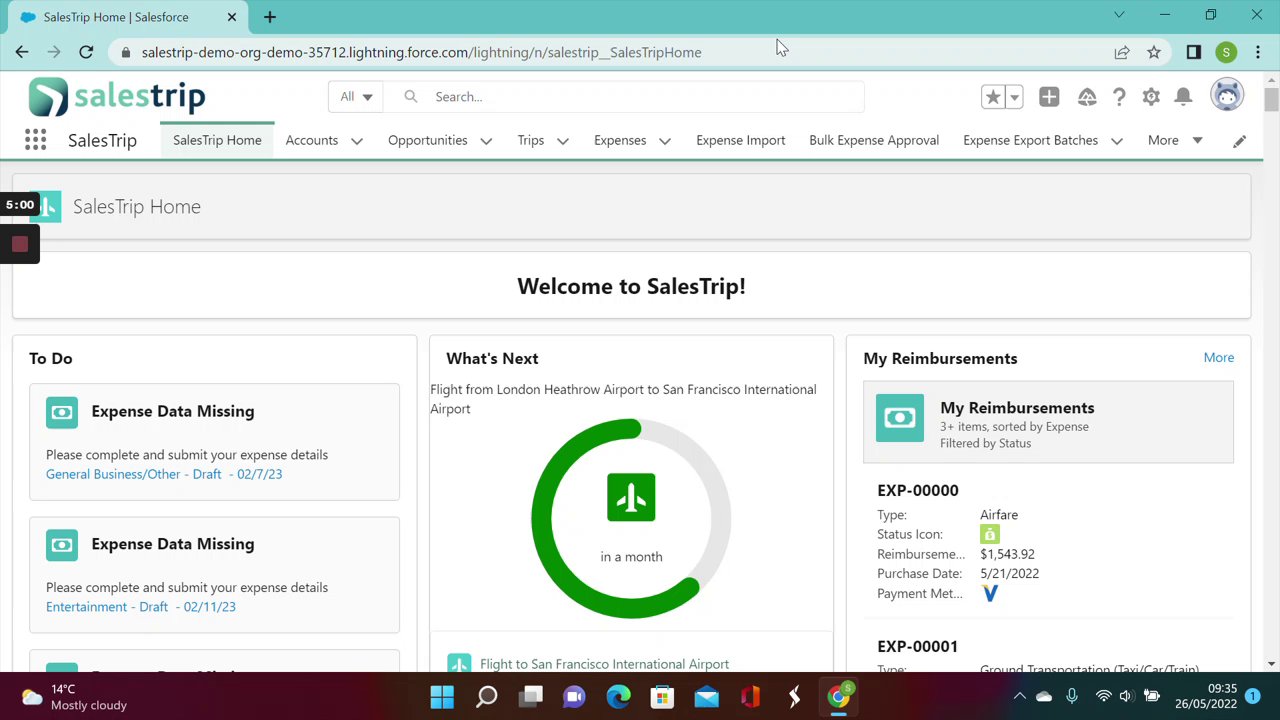Viewport: 1280px width, 720px height.
Task: Open the browser side panel
Action: click(x=1194, y=52)
